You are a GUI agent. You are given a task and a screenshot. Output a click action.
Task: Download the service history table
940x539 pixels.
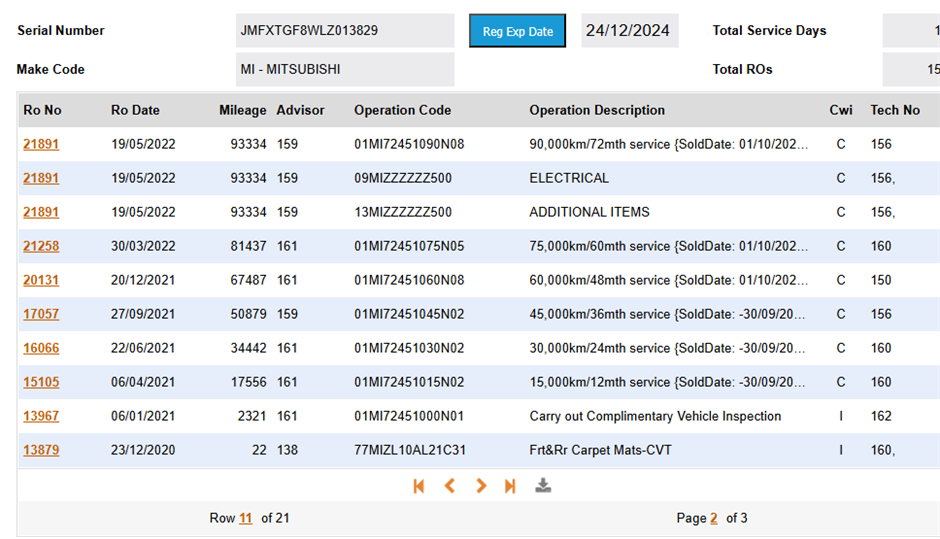[x=543, y=486]
